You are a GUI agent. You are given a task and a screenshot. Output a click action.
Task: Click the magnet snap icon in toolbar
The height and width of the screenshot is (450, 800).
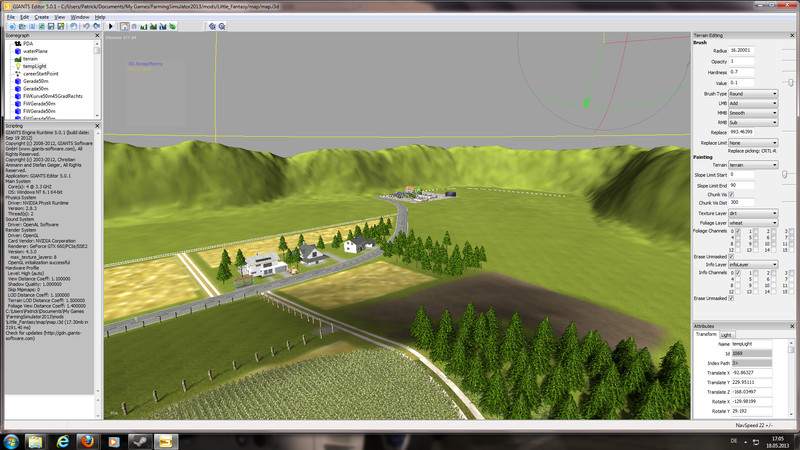click(134, 26)
